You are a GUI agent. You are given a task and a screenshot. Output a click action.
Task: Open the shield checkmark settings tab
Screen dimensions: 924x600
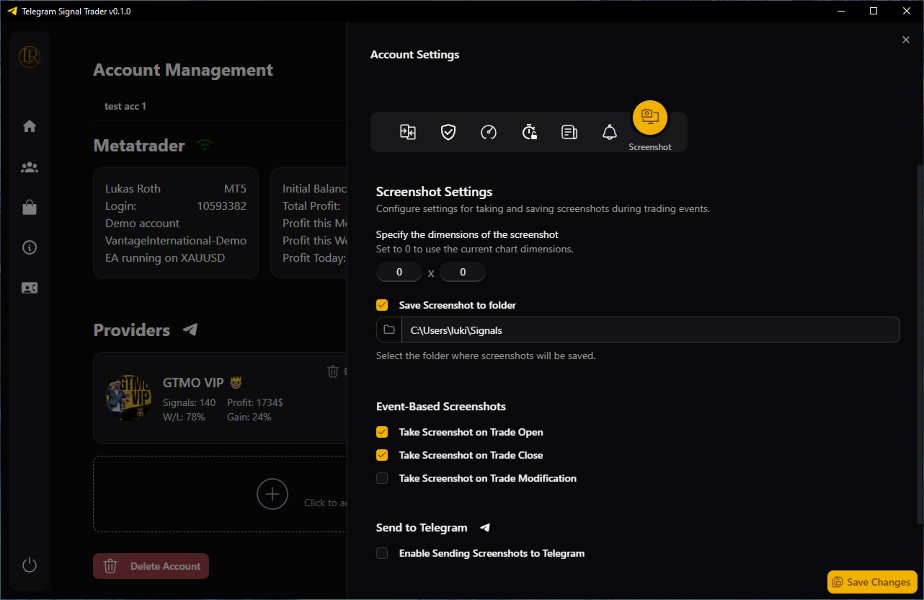(x=448, y=132)
